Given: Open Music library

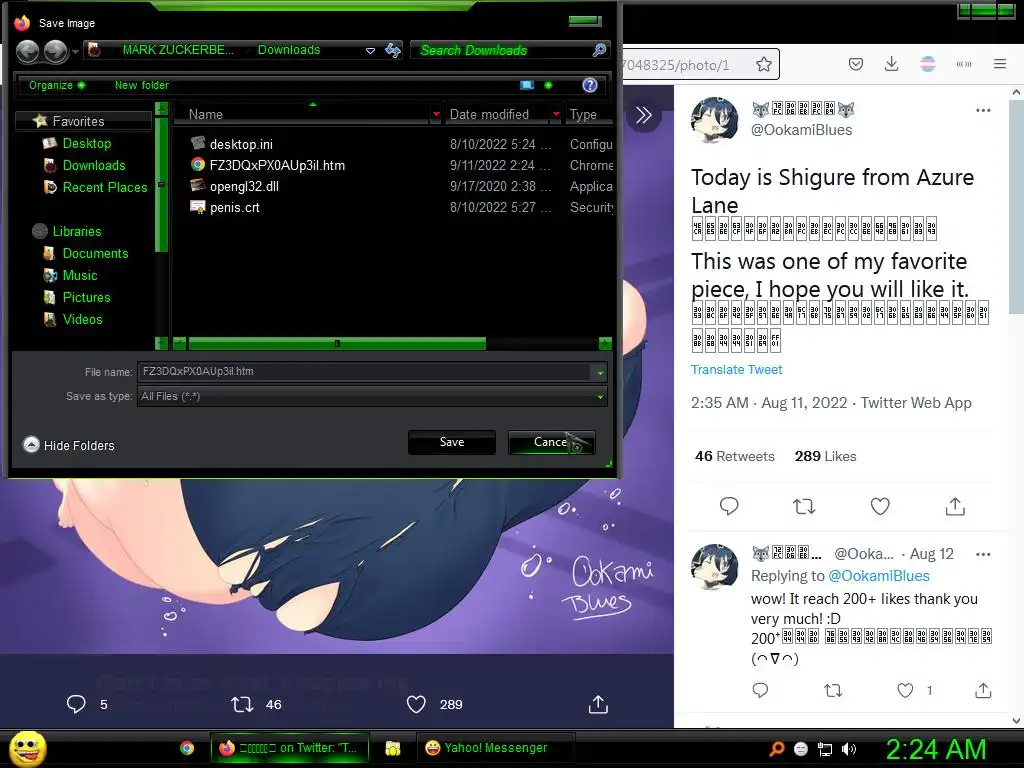Looking at the screenshot, I should tap(80, 276).
